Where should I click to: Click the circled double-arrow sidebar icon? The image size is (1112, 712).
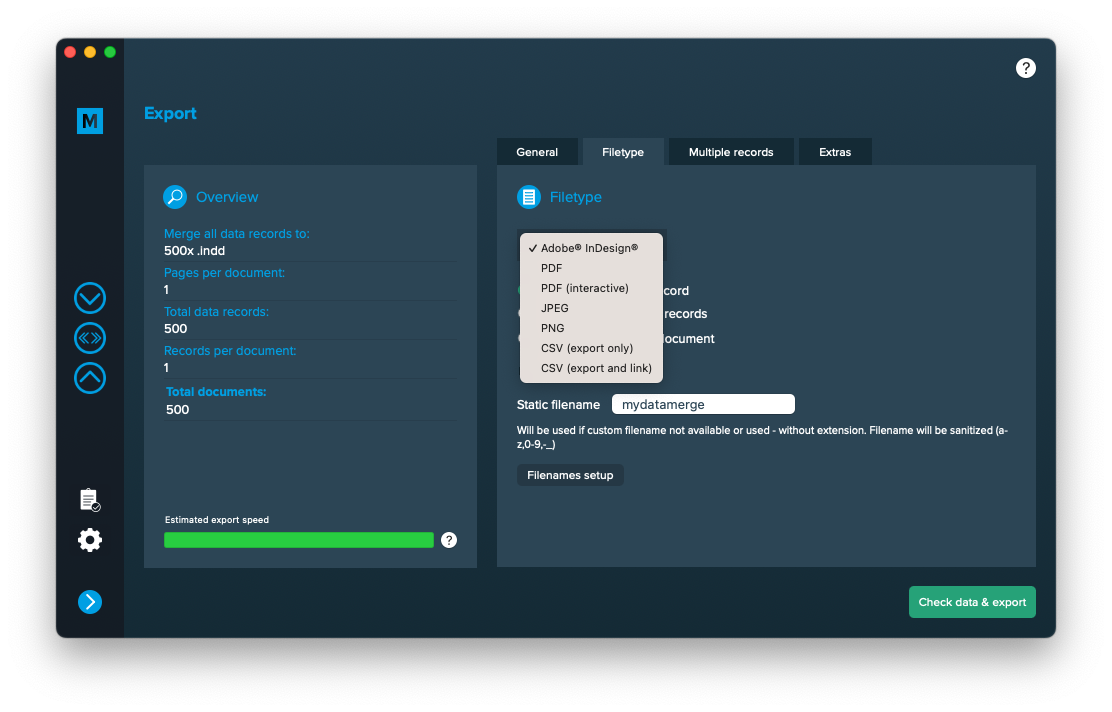(90, 338)
